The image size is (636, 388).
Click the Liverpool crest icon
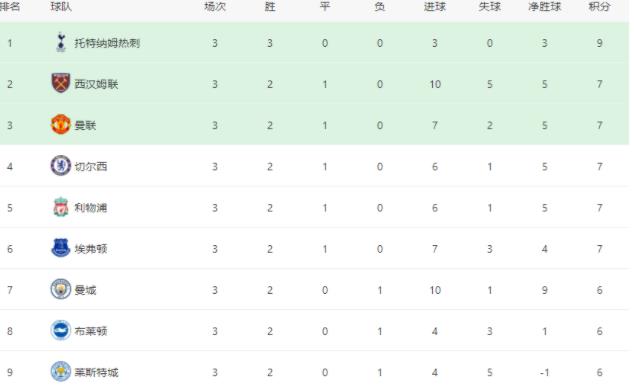[x=61, y=207]
